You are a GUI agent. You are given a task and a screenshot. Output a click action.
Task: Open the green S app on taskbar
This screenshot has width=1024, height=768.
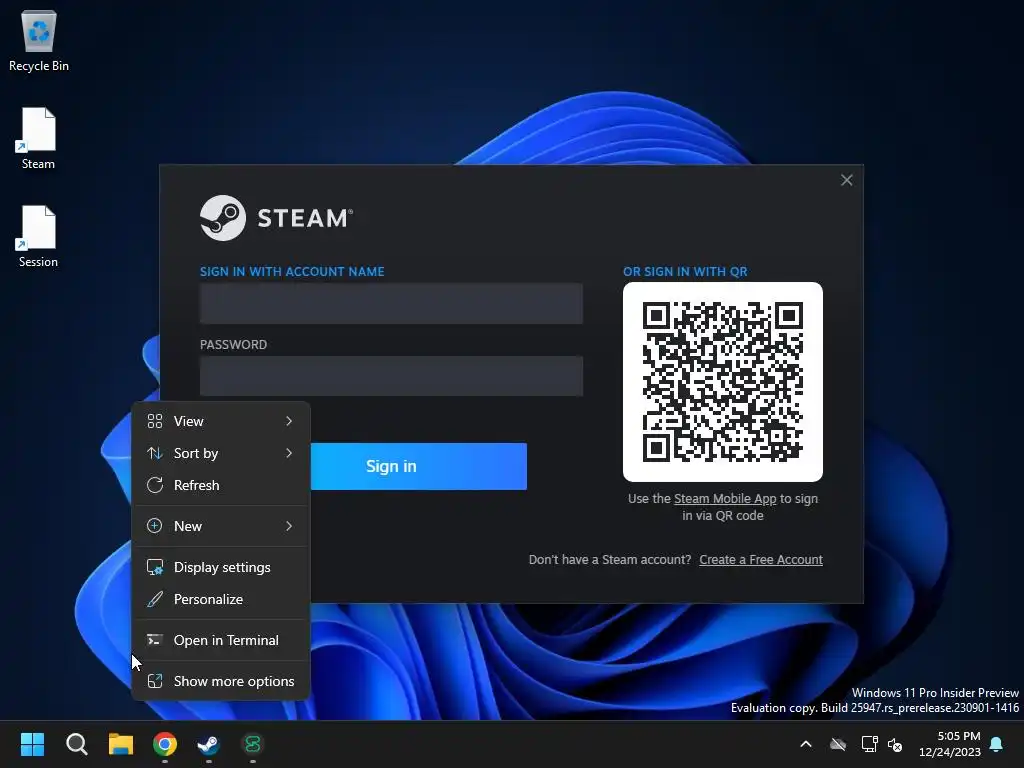253,744
